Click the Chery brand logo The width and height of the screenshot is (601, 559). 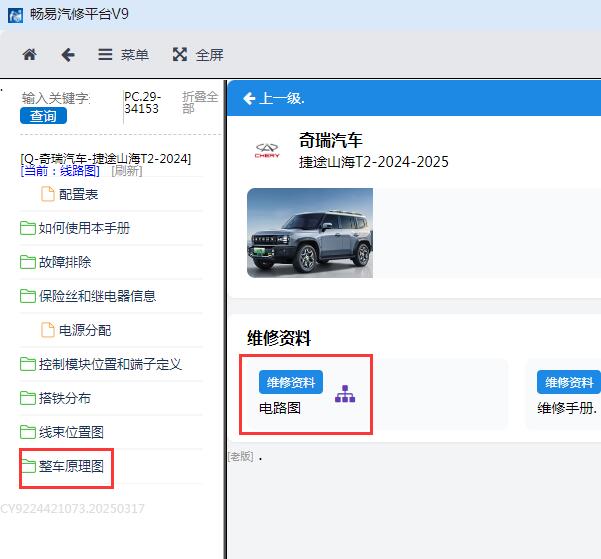click(267, 150)
